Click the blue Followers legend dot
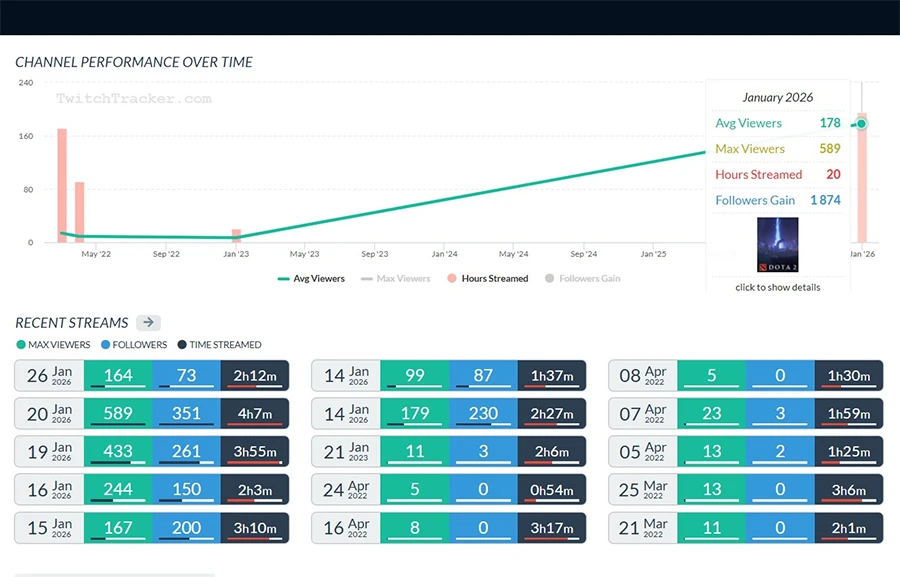Image resolution: width=900 pixels, height=577 pixels. (105, 345)
